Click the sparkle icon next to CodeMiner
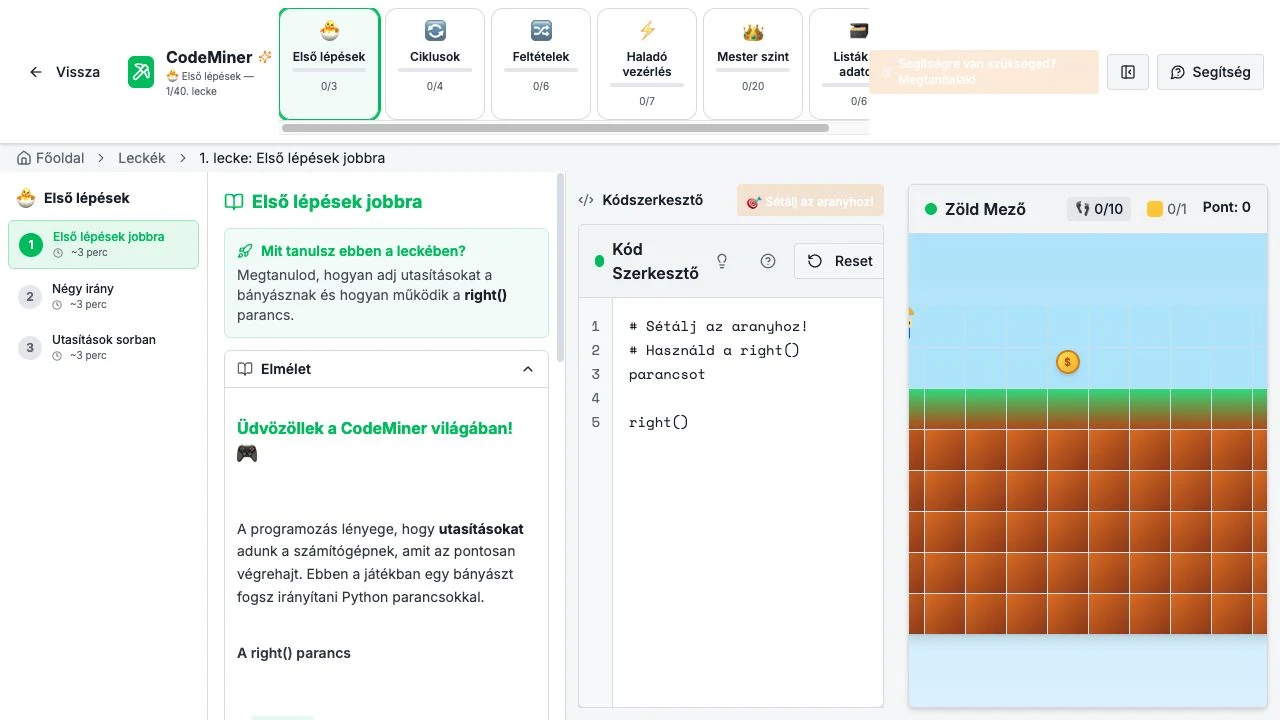The width and height of the screenshot is (1280, 720). pyautogui.click(x=265, y=57)
